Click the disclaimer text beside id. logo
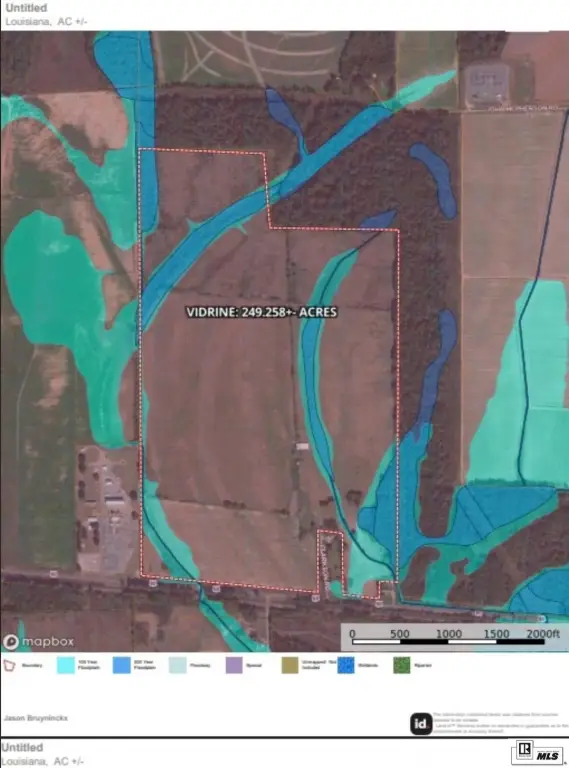569x768 pixels. coord(500,723)
